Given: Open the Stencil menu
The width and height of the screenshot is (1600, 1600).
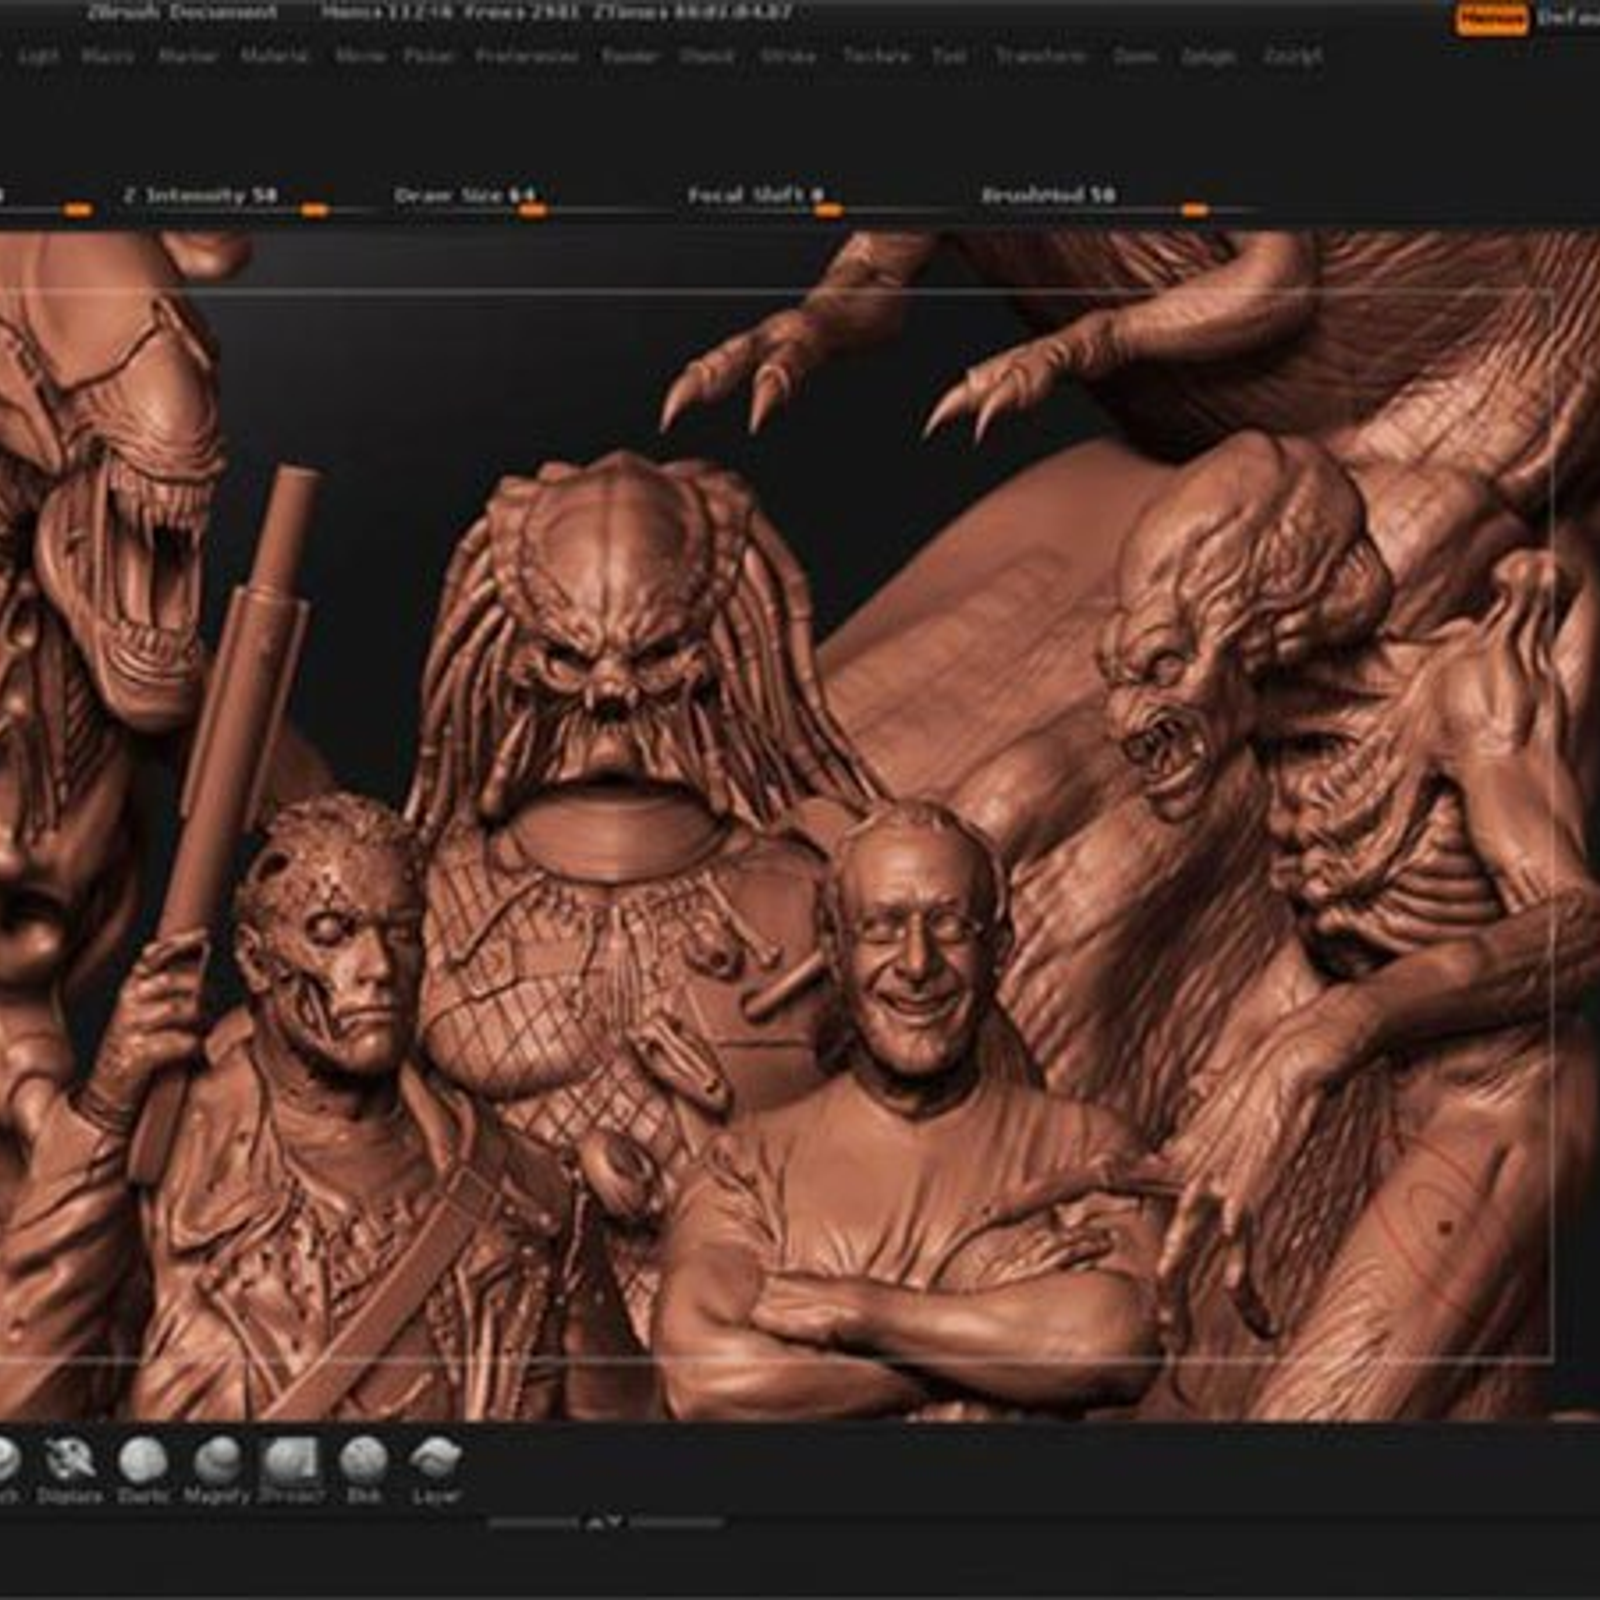Looking at the screenshot, I should tap(707, 56).
